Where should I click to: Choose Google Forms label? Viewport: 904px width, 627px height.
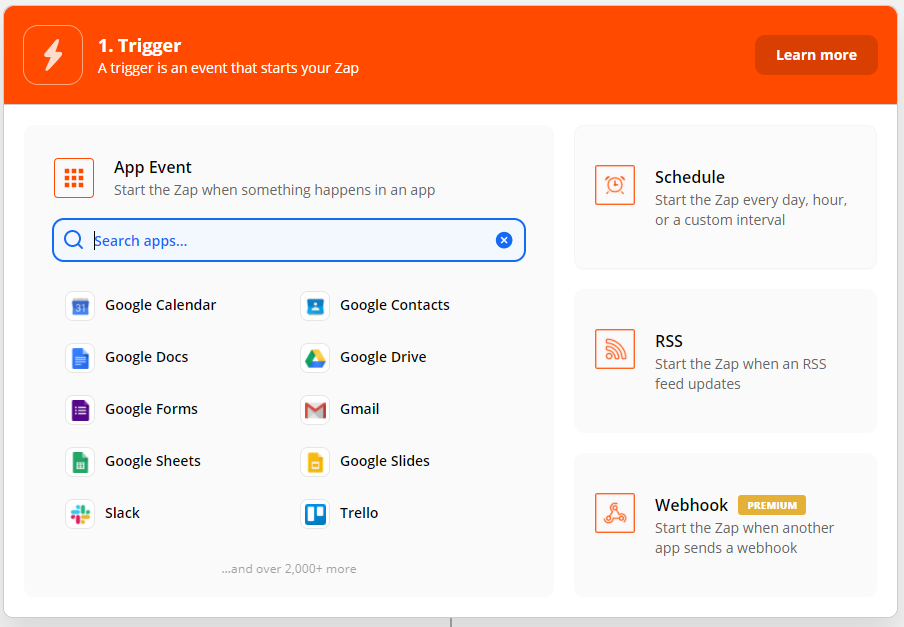(x=151, y=409)
